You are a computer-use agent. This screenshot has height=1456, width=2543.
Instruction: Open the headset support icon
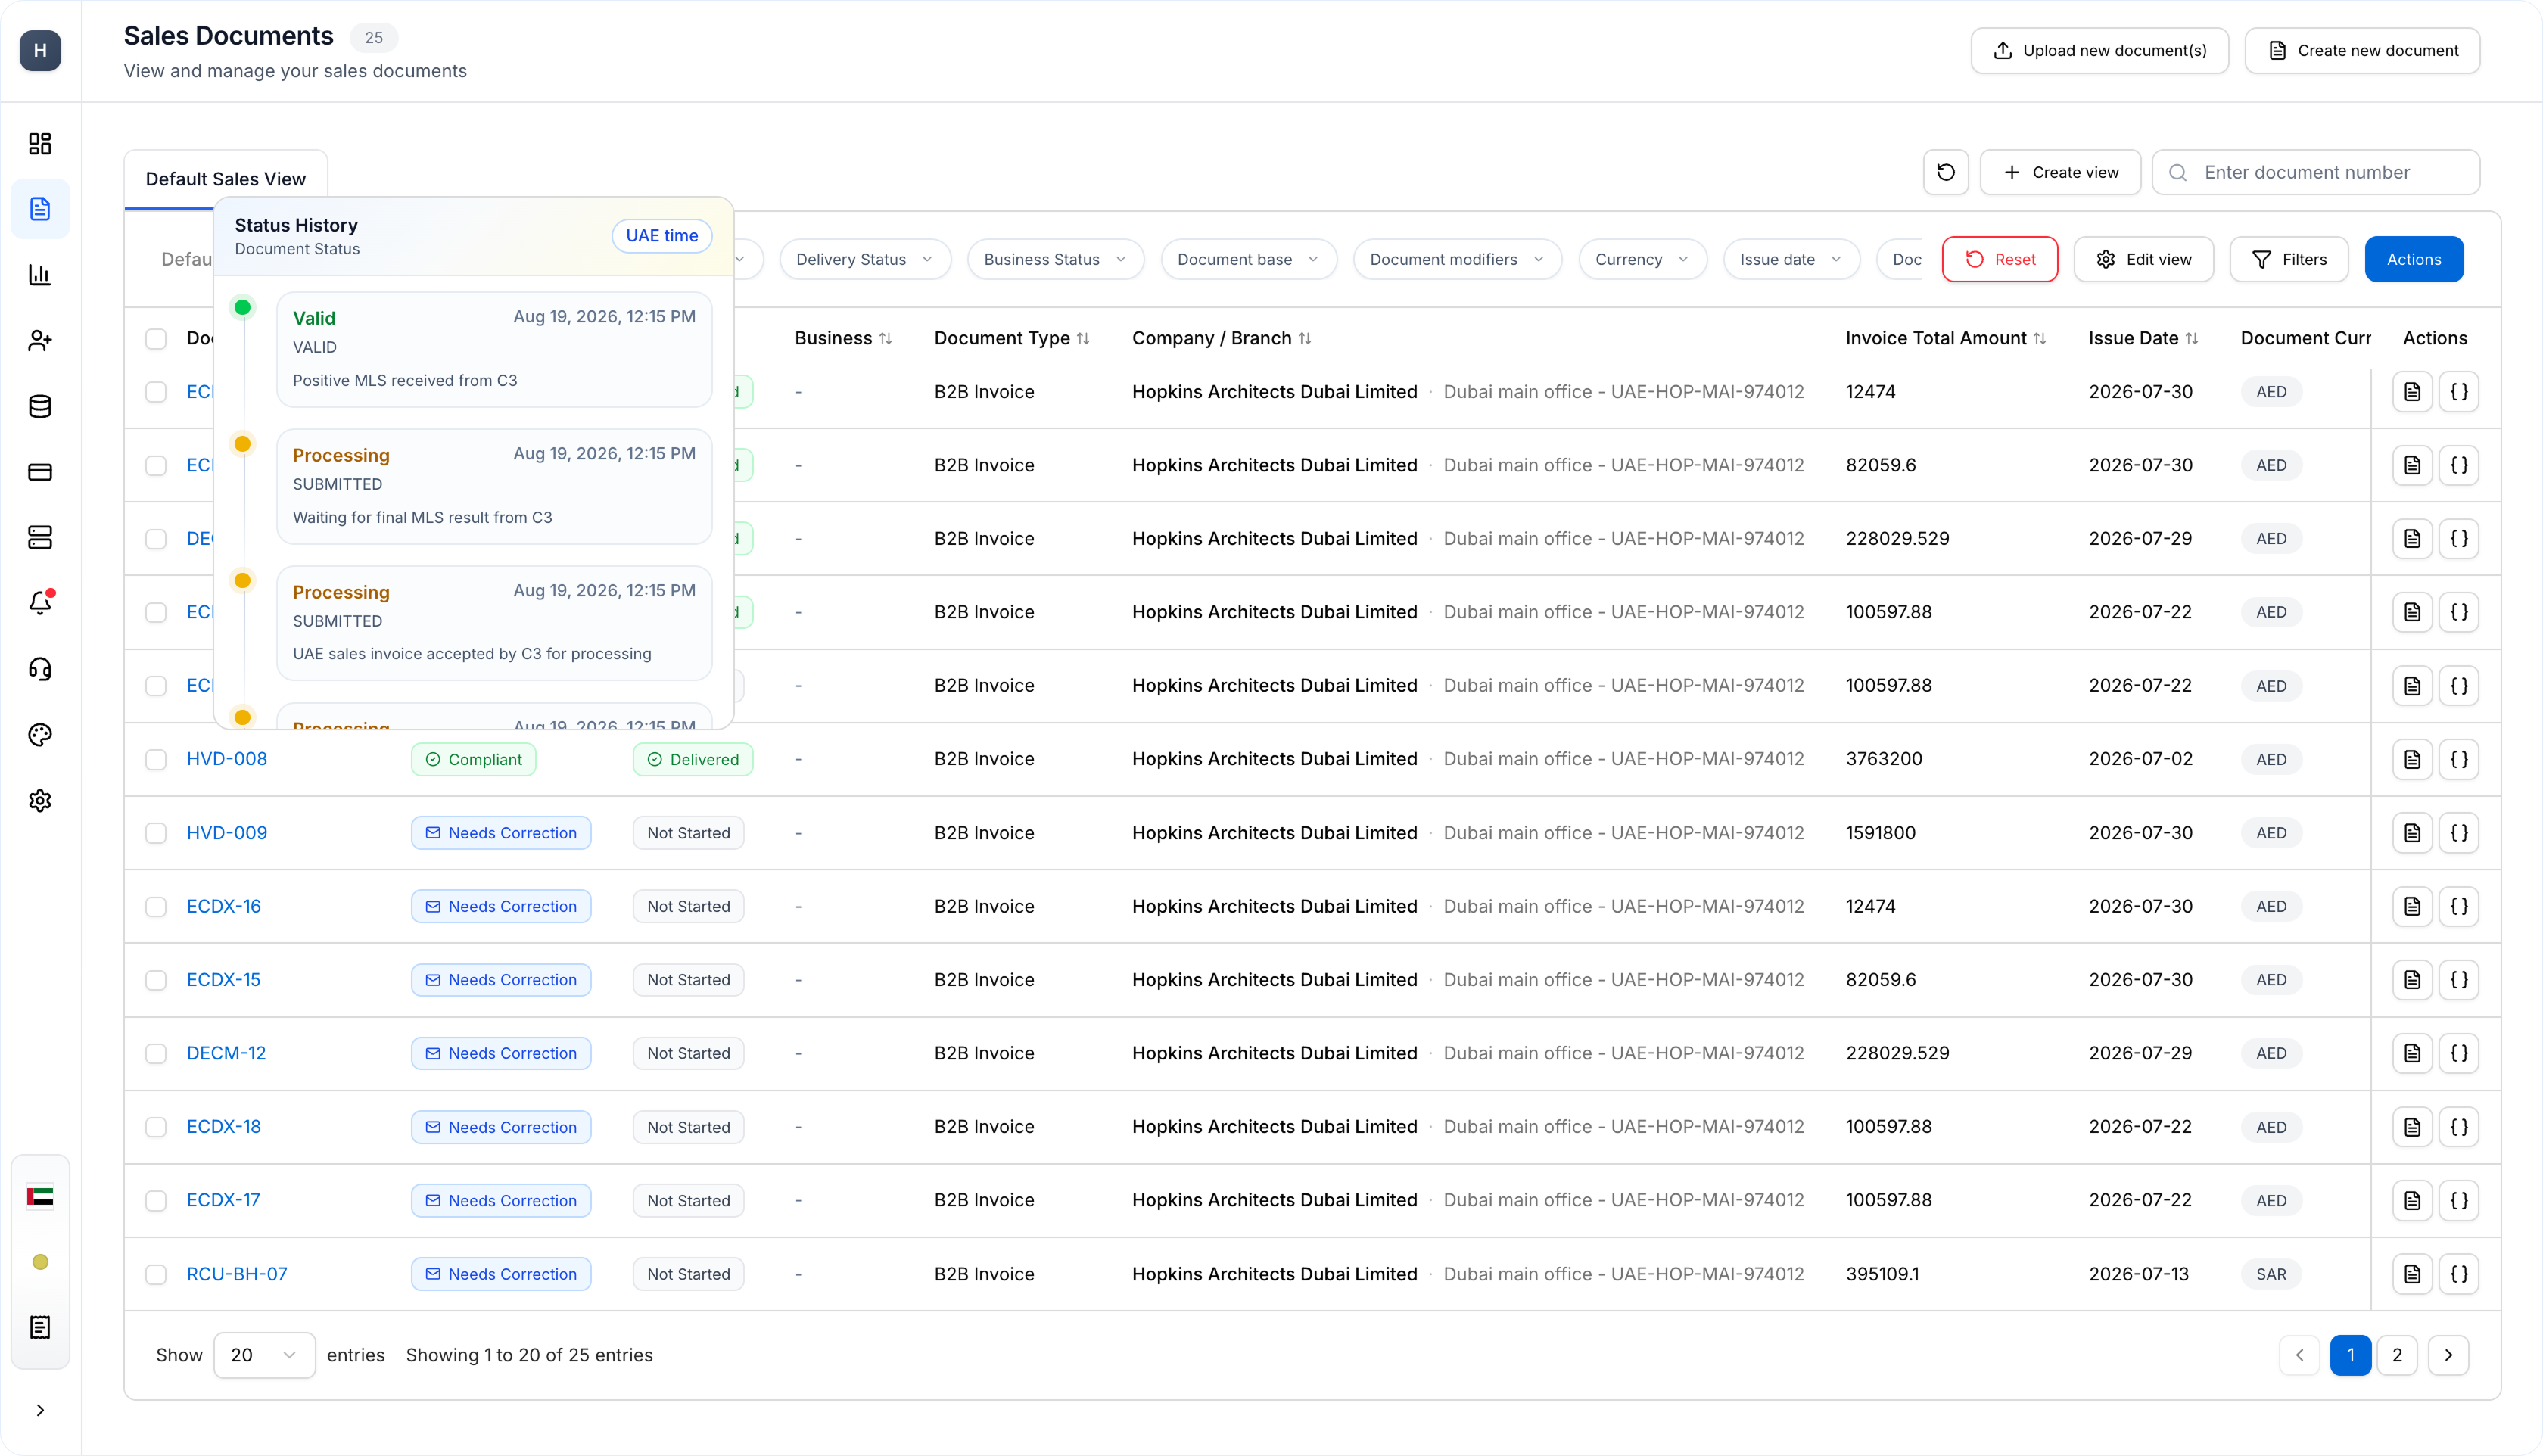(x=40, y=669)
